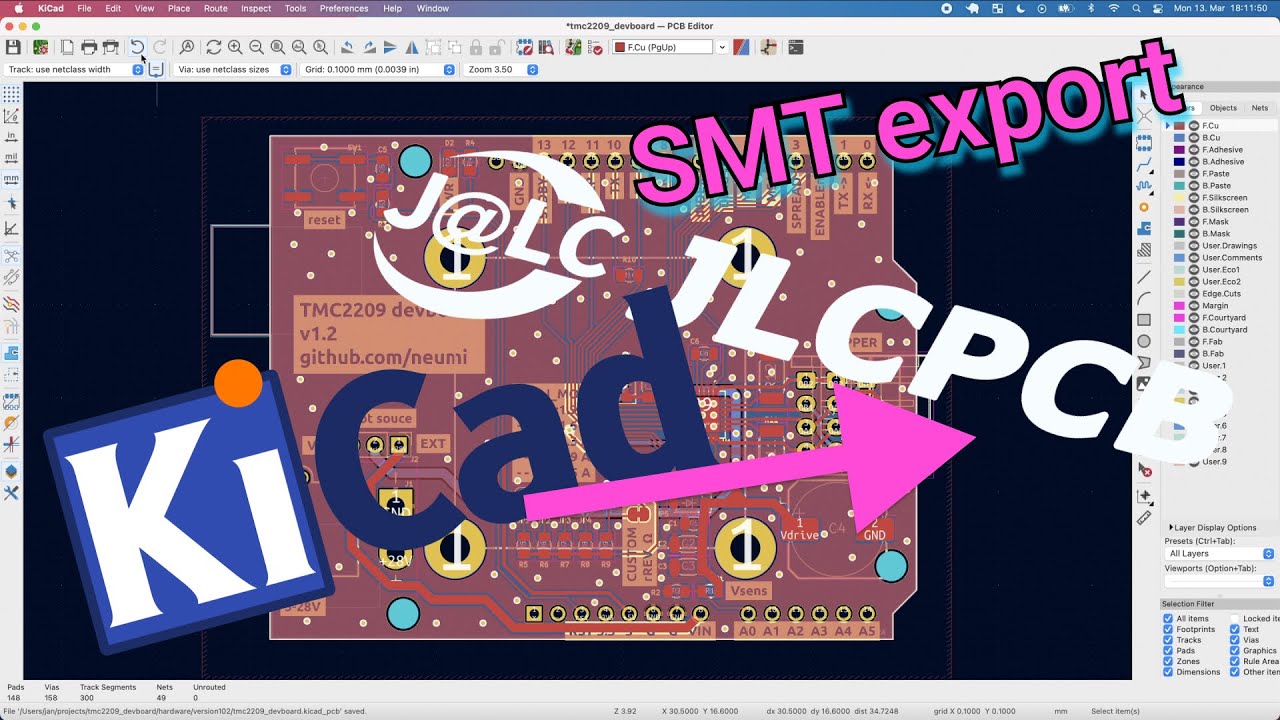The image size is (1280, 720).
Task: Switch units to mils
Action: (x=11, y=157)
